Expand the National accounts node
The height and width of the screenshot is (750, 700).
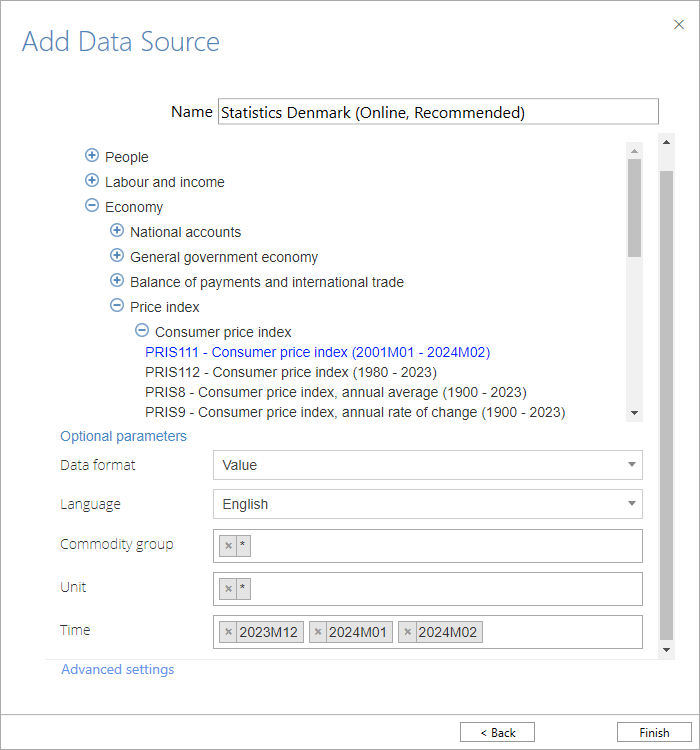117,231
